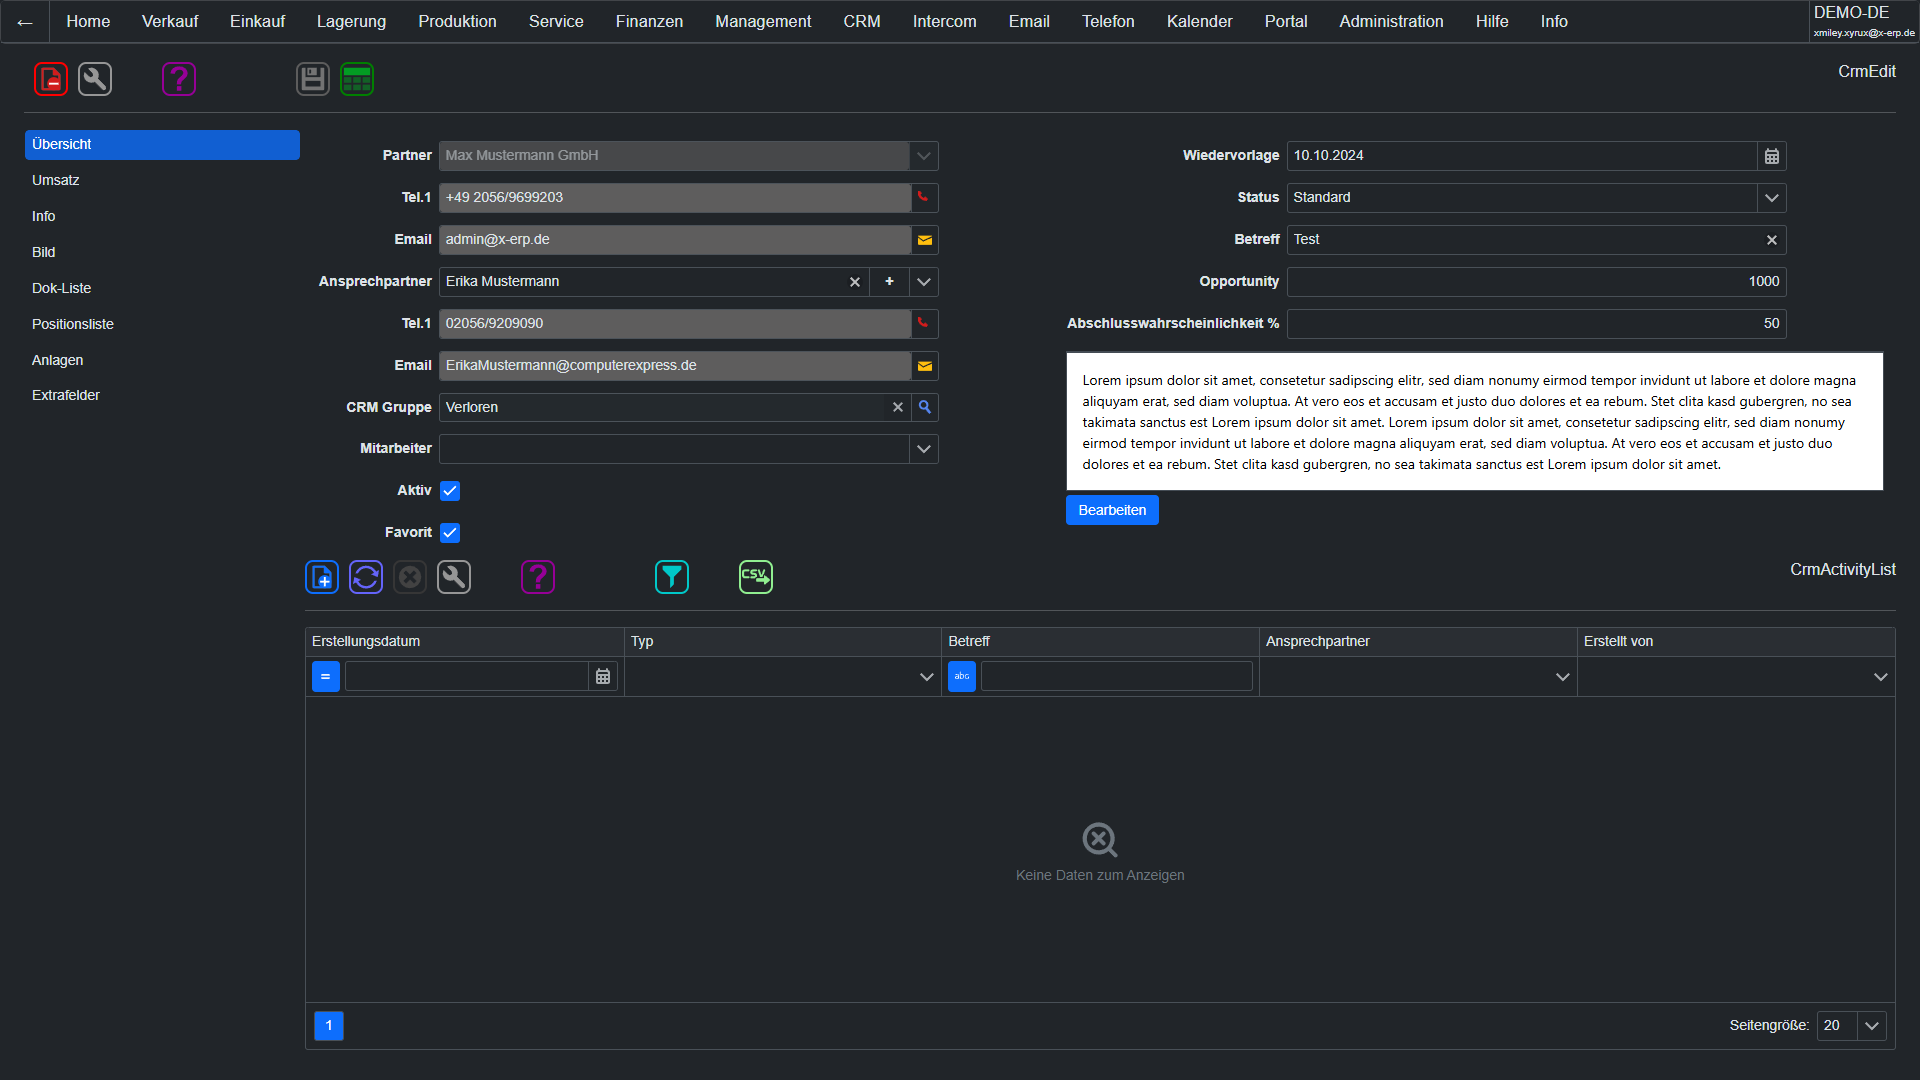Viewport: 1920px width, 1080px height.
Task: Open the CRM menu
Action: coord(861,21)
